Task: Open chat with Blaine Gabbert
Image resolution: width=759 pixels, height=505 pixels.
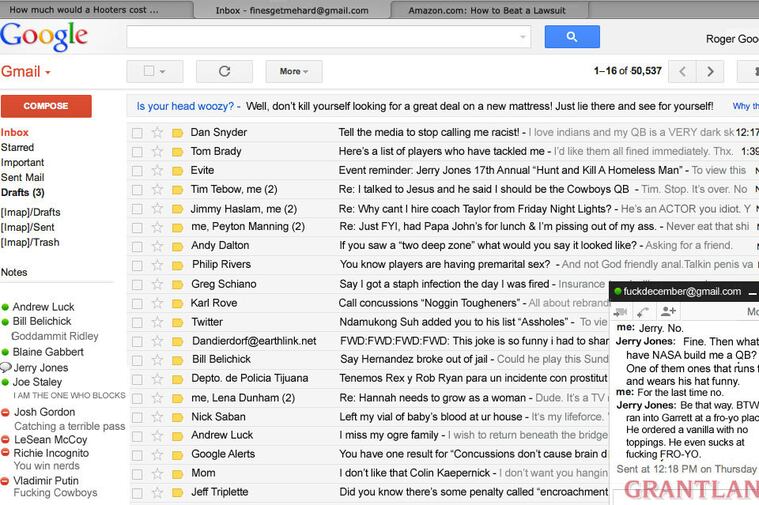Action: 48,352
